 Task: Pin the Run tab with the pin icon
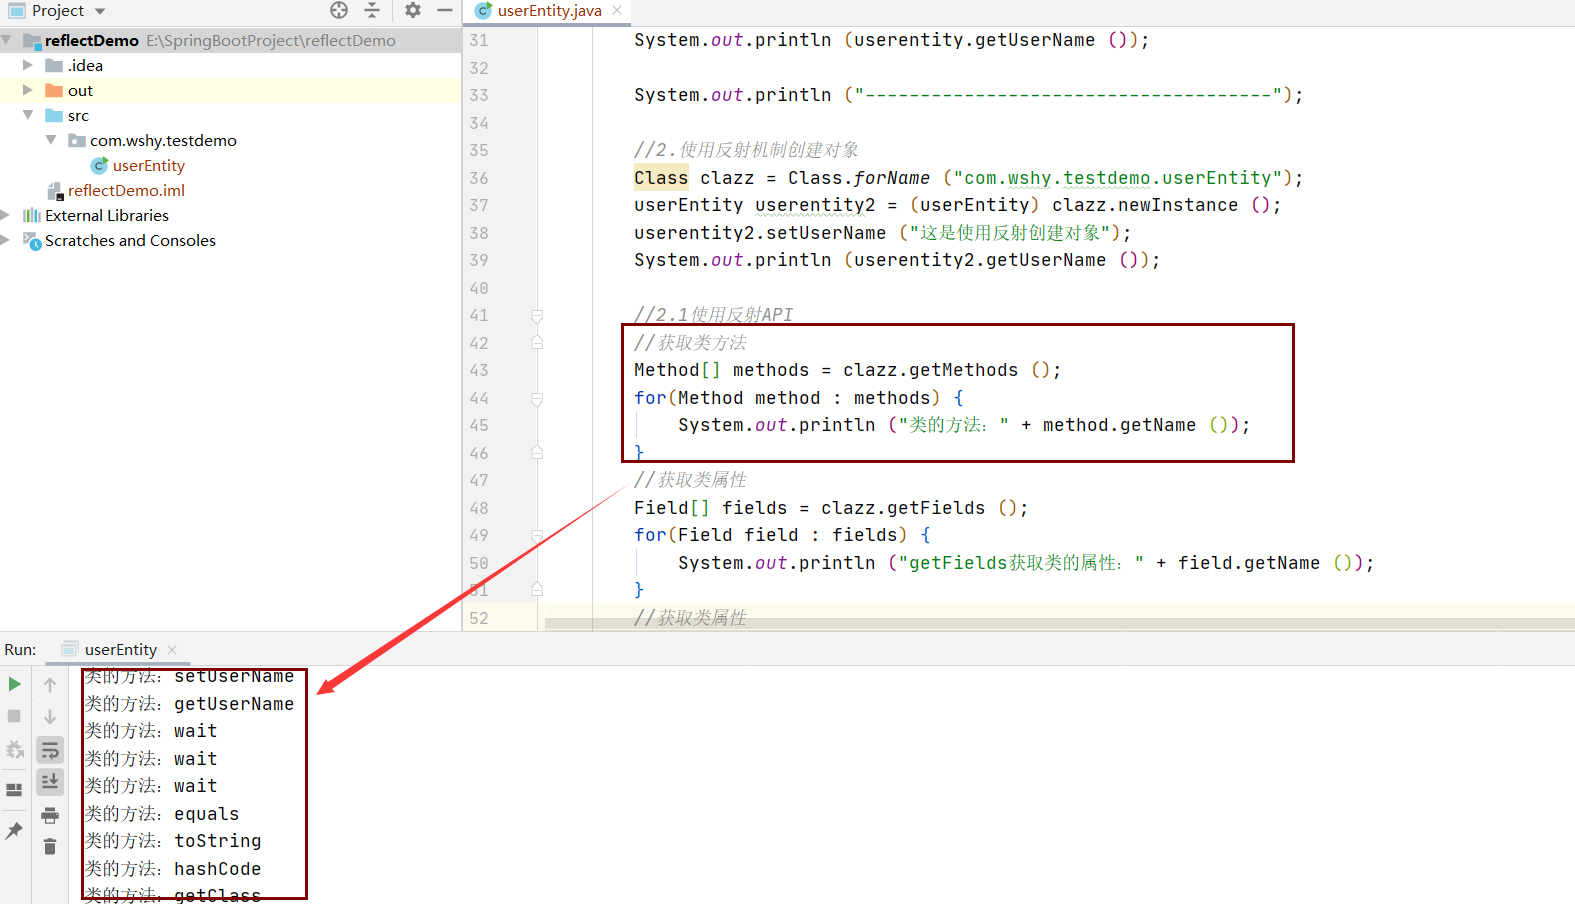pyautogui.click(x=14, y=830)
